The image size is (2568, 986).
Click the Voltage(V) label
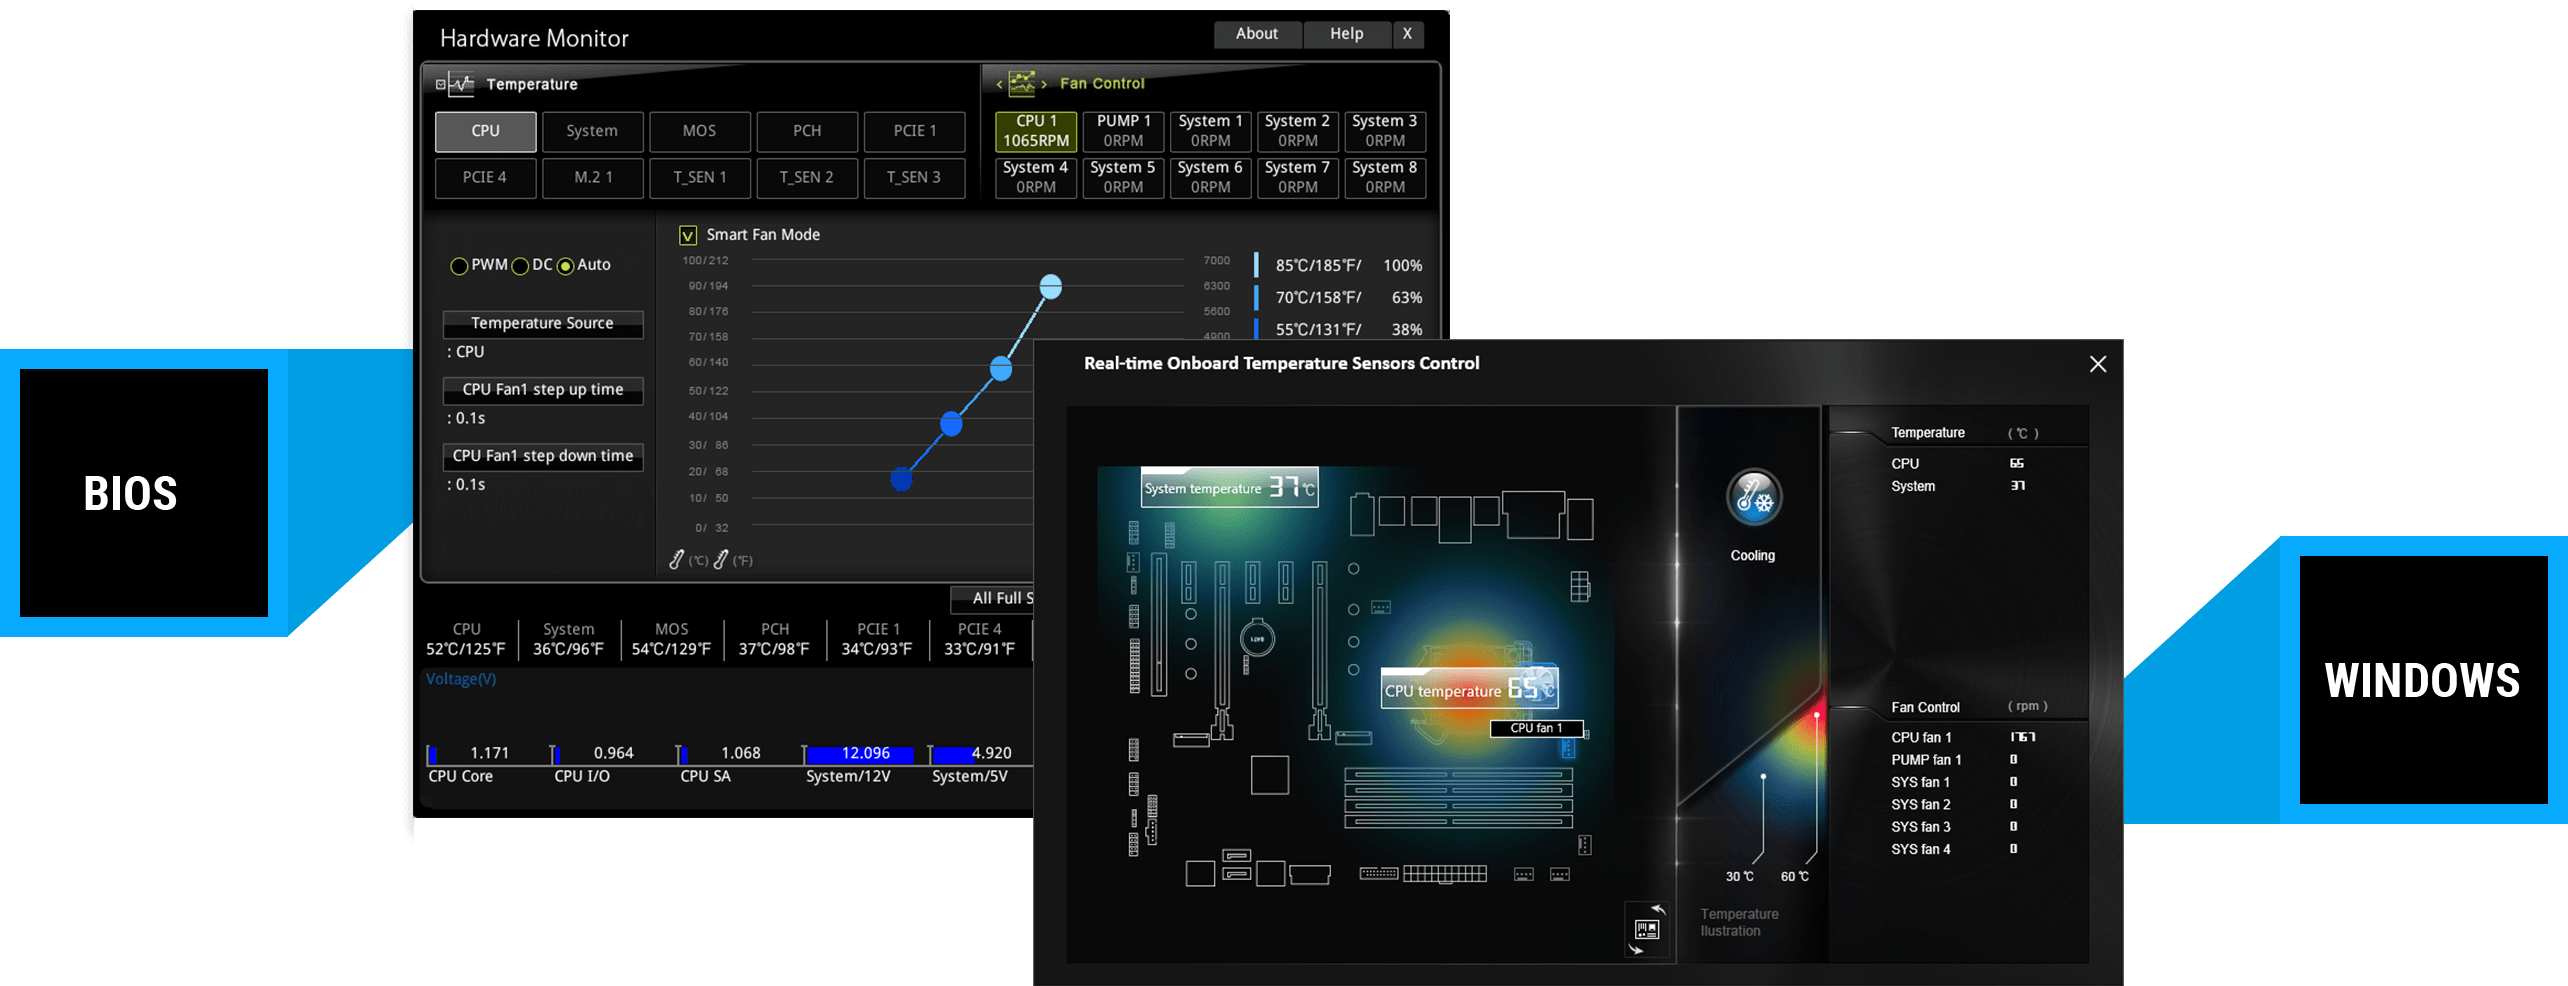tap(461, 680)
